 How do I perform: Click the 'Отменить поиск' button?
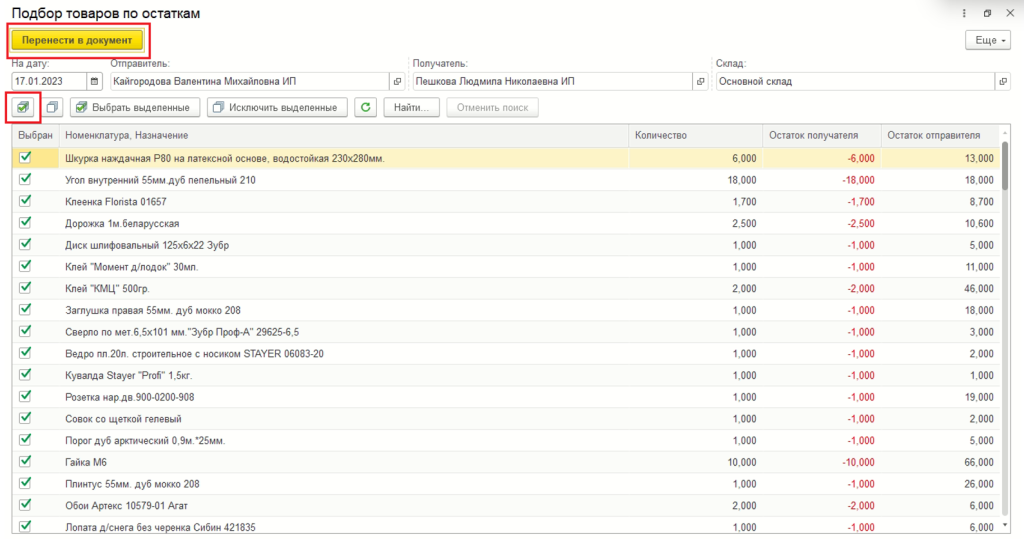492,107
